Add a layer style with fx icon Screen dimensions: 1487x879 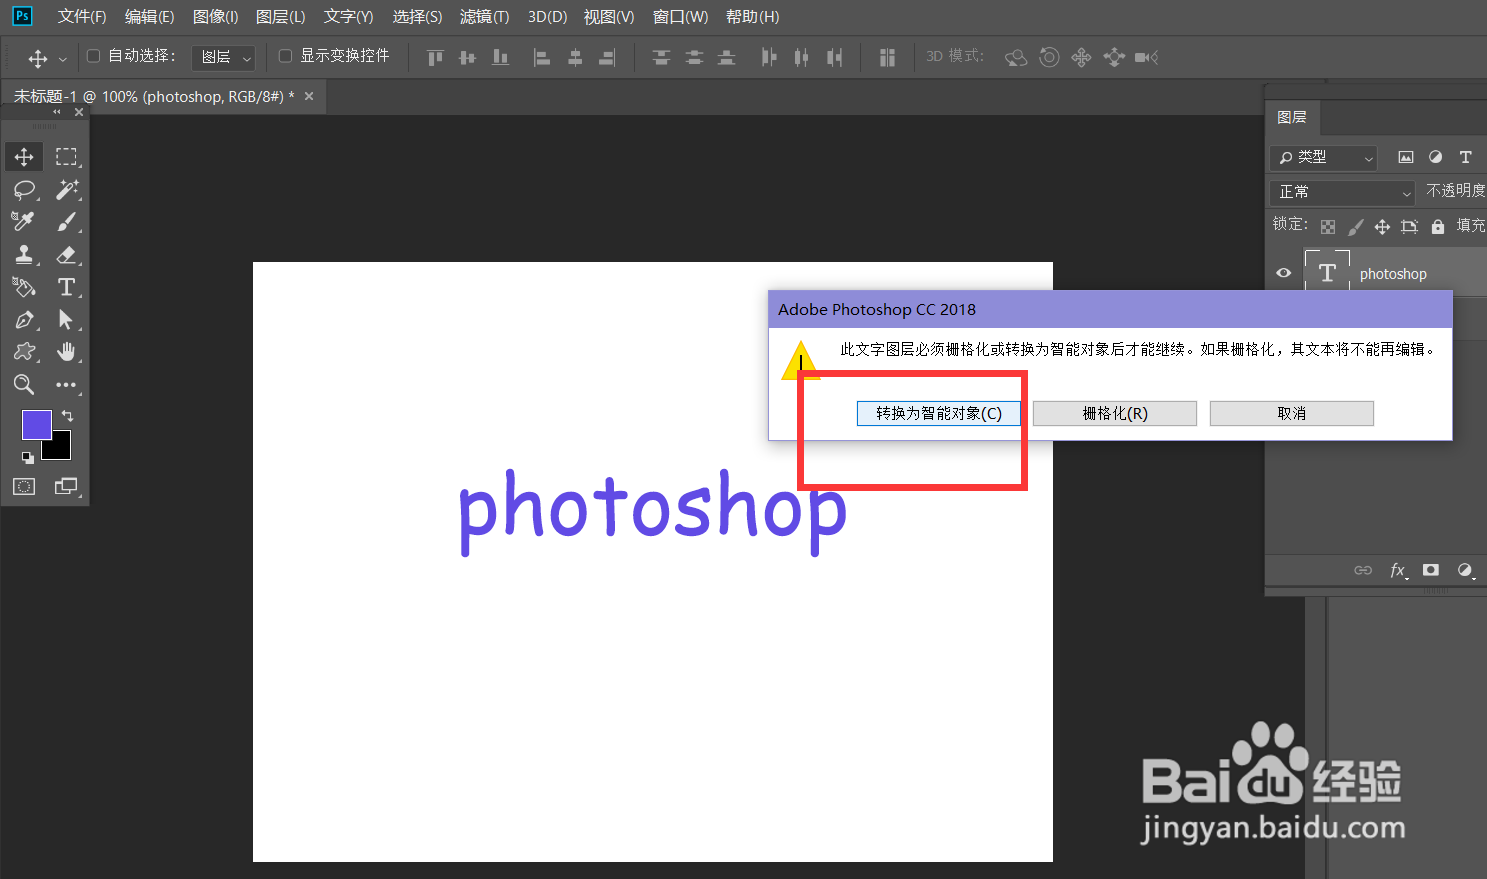click(1398, 570)
